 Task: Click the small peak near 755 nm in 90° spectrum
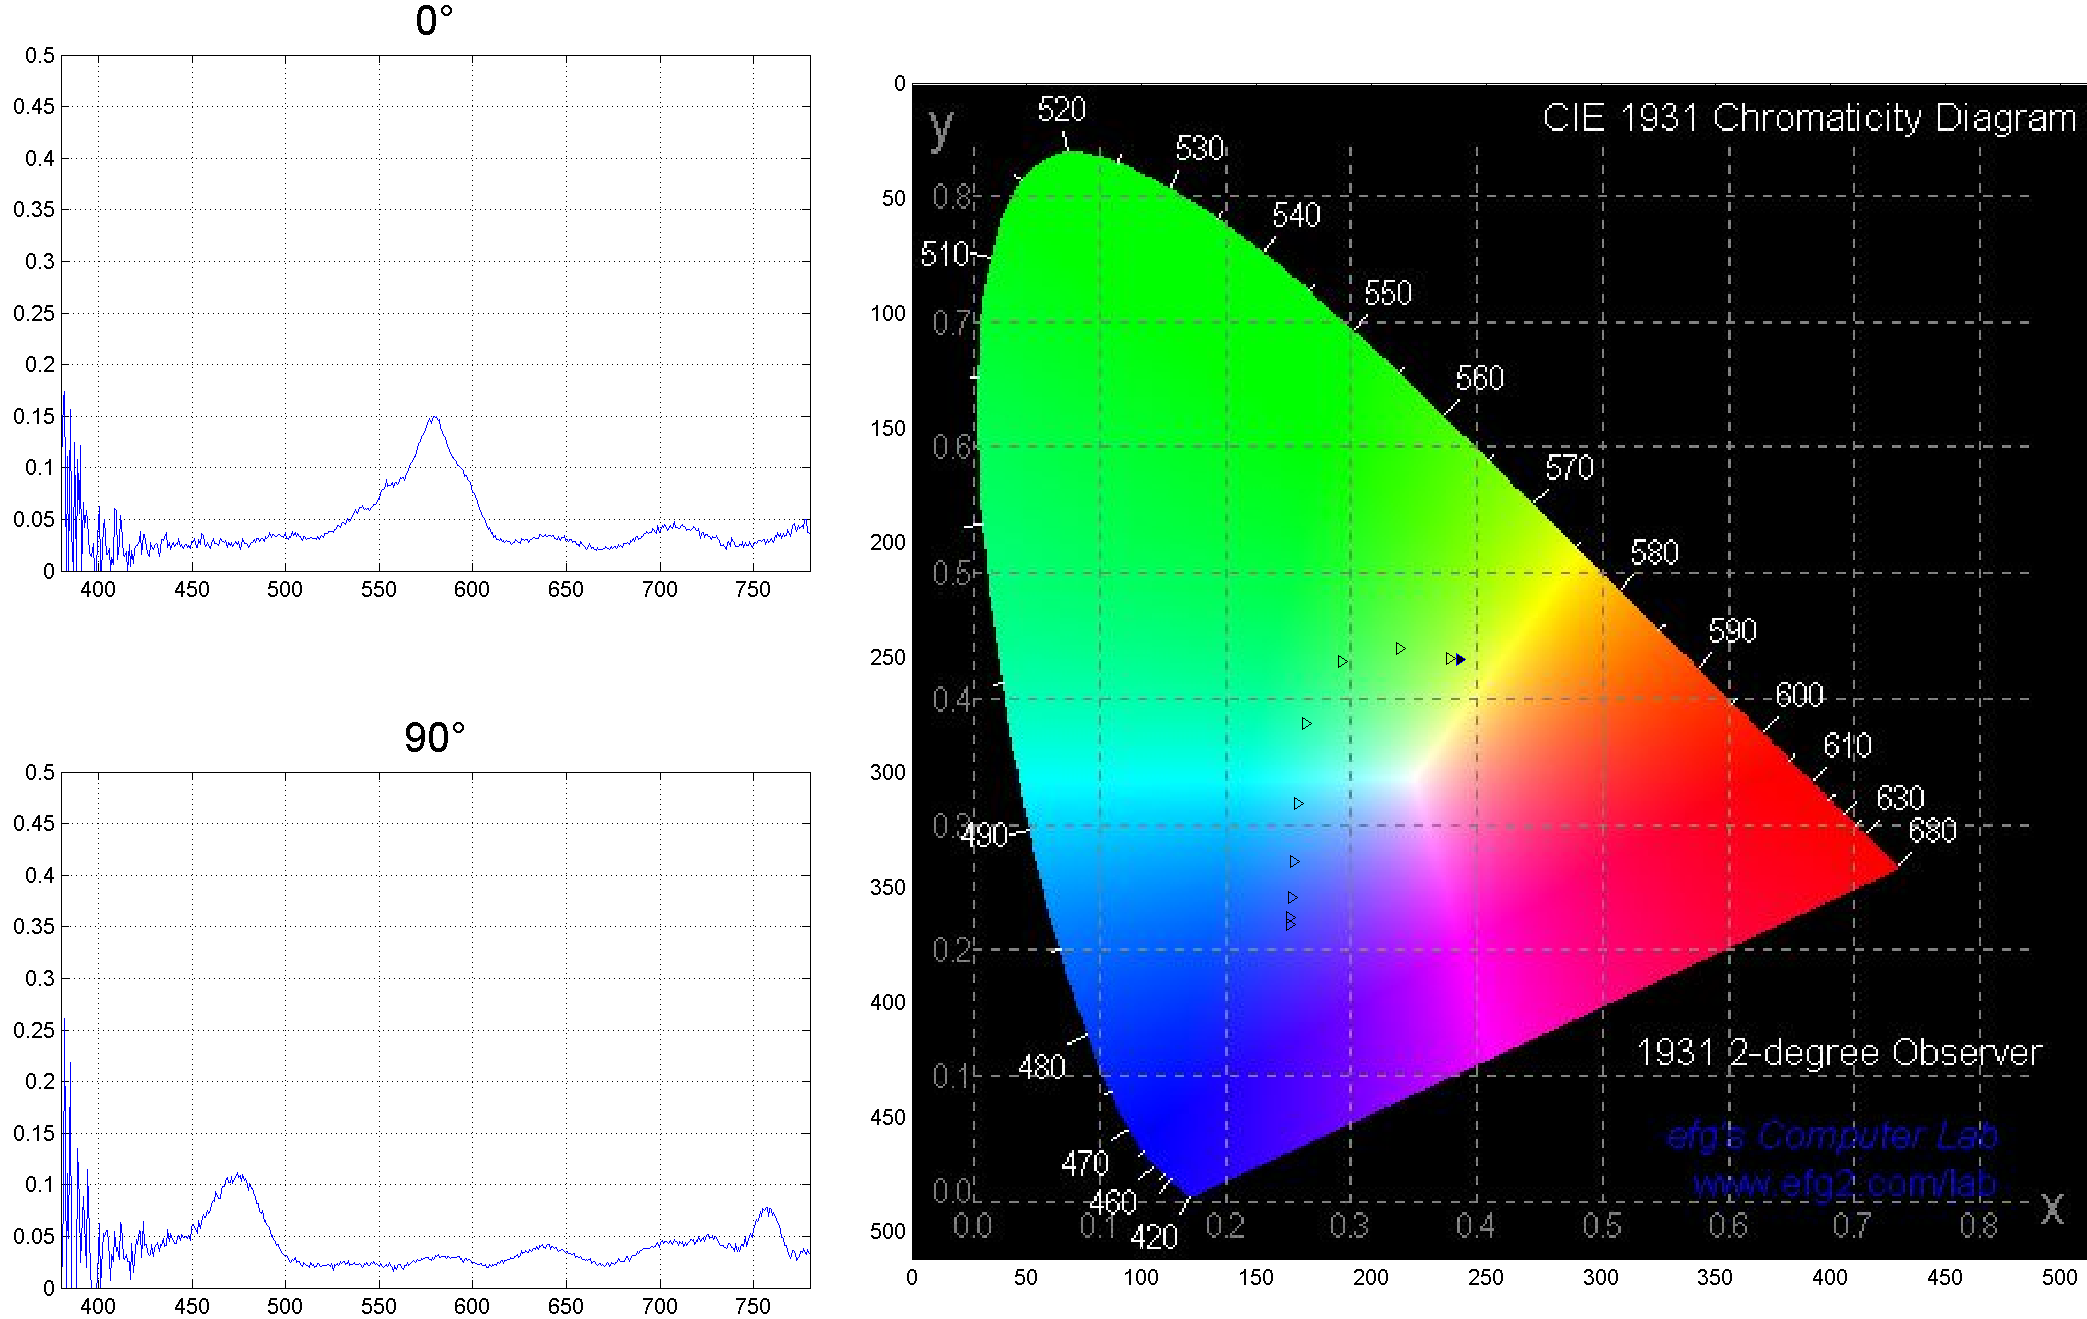(767, 1210)
